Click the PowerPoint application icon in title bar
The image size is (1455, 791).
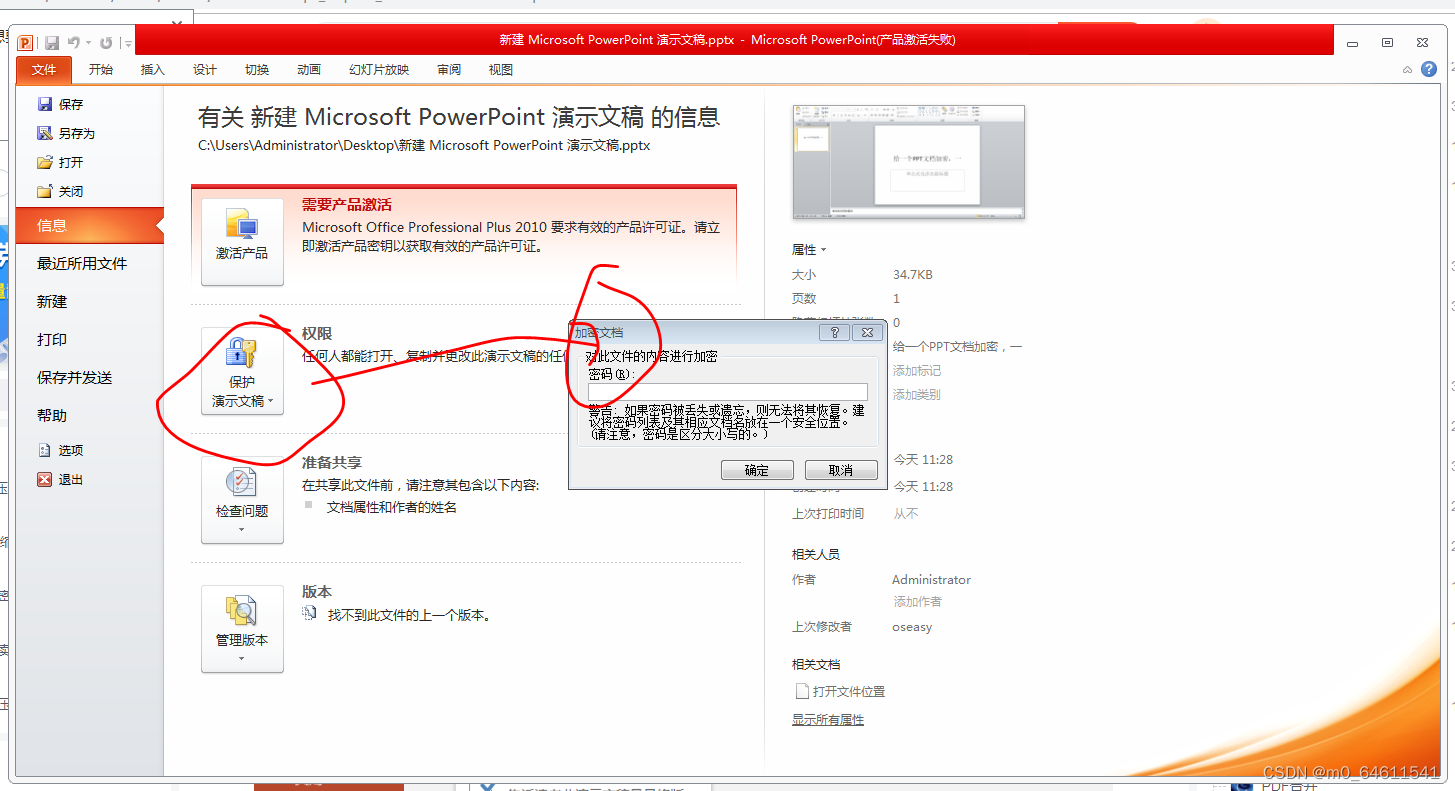point(25,42)
